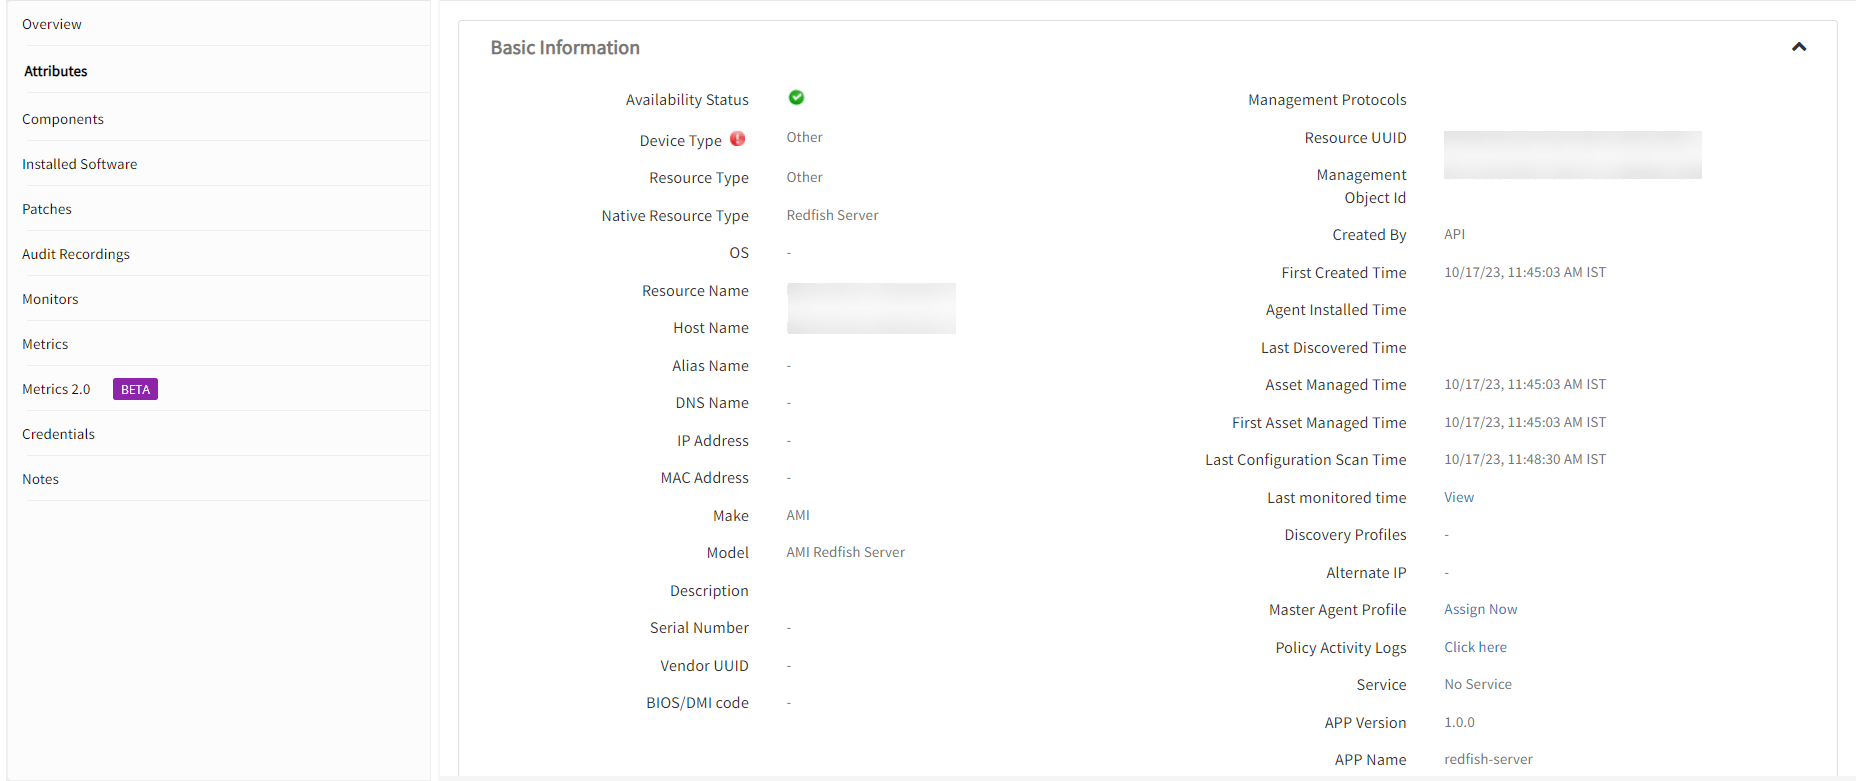Click the BIOS/DMI code label
Viewport: 1856px width, 781px height.
[x=697, y=703]
